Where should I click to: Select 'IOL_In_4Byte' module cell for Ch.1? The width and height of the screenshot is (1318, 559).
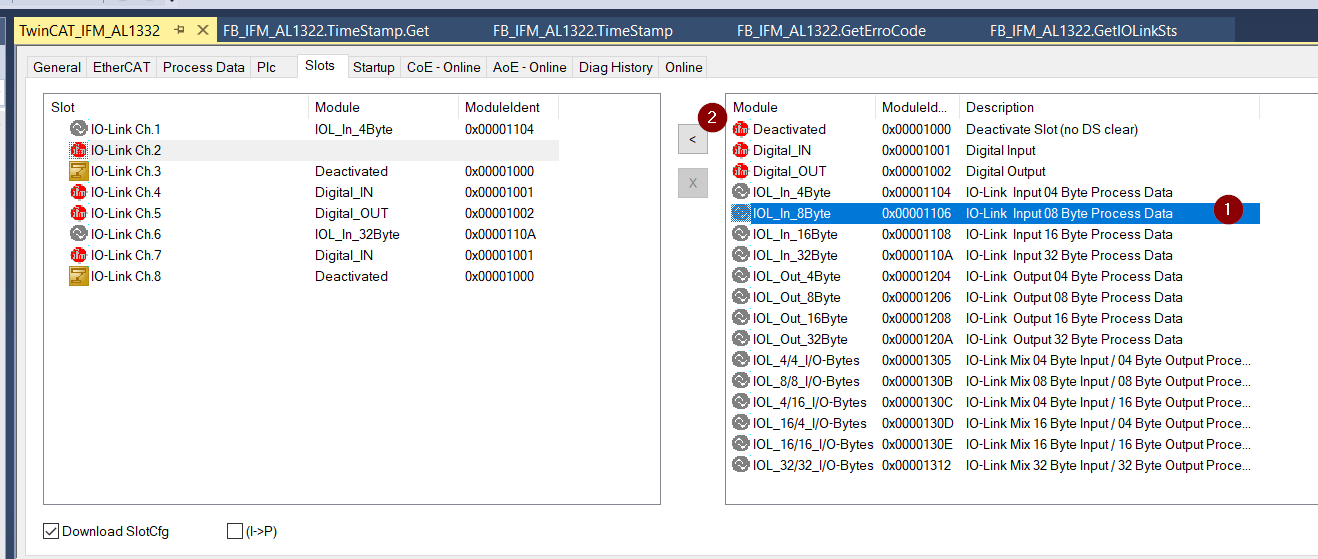click(354, 129)
